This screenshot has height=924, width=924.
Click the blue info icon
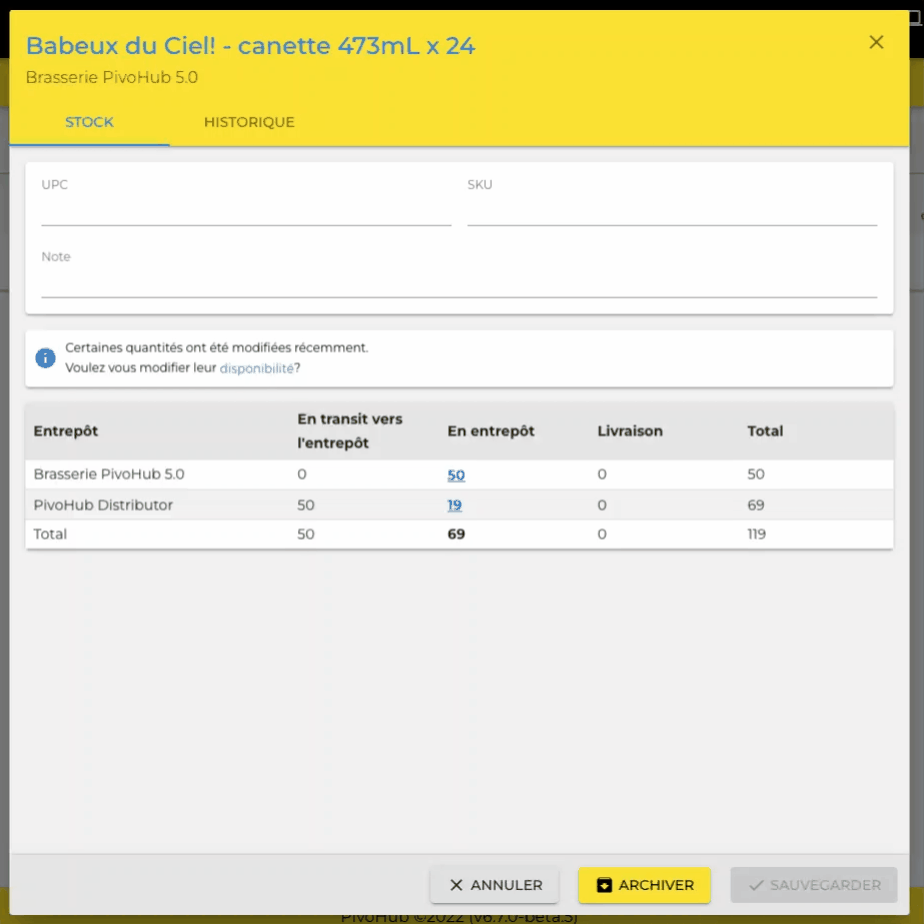(x=45, y=358)
